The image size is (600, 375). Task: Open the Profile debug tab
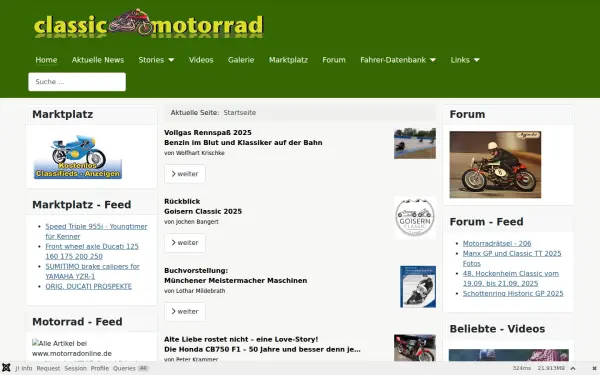[99, 368]
